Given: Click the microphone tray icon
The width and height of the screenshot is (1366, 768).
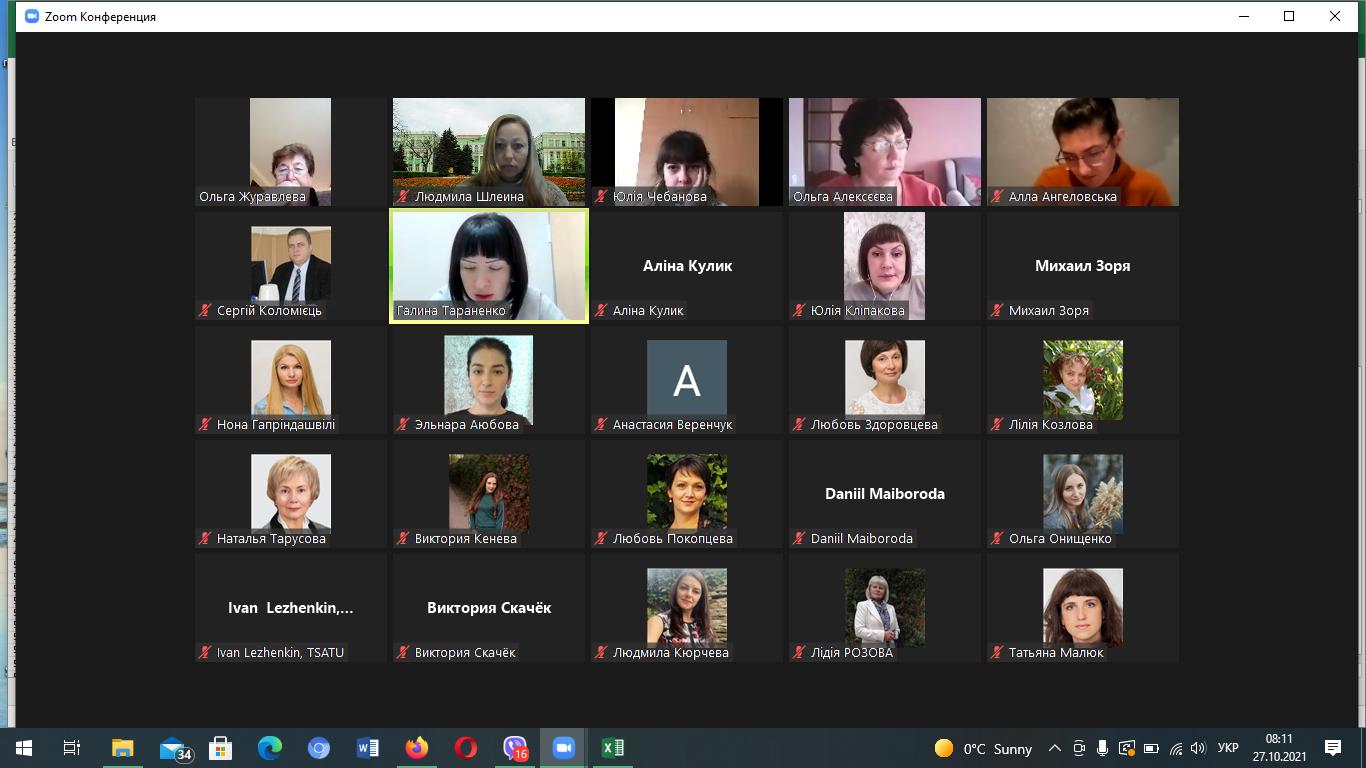Looking at the screenshot, I should (1102, 748).
